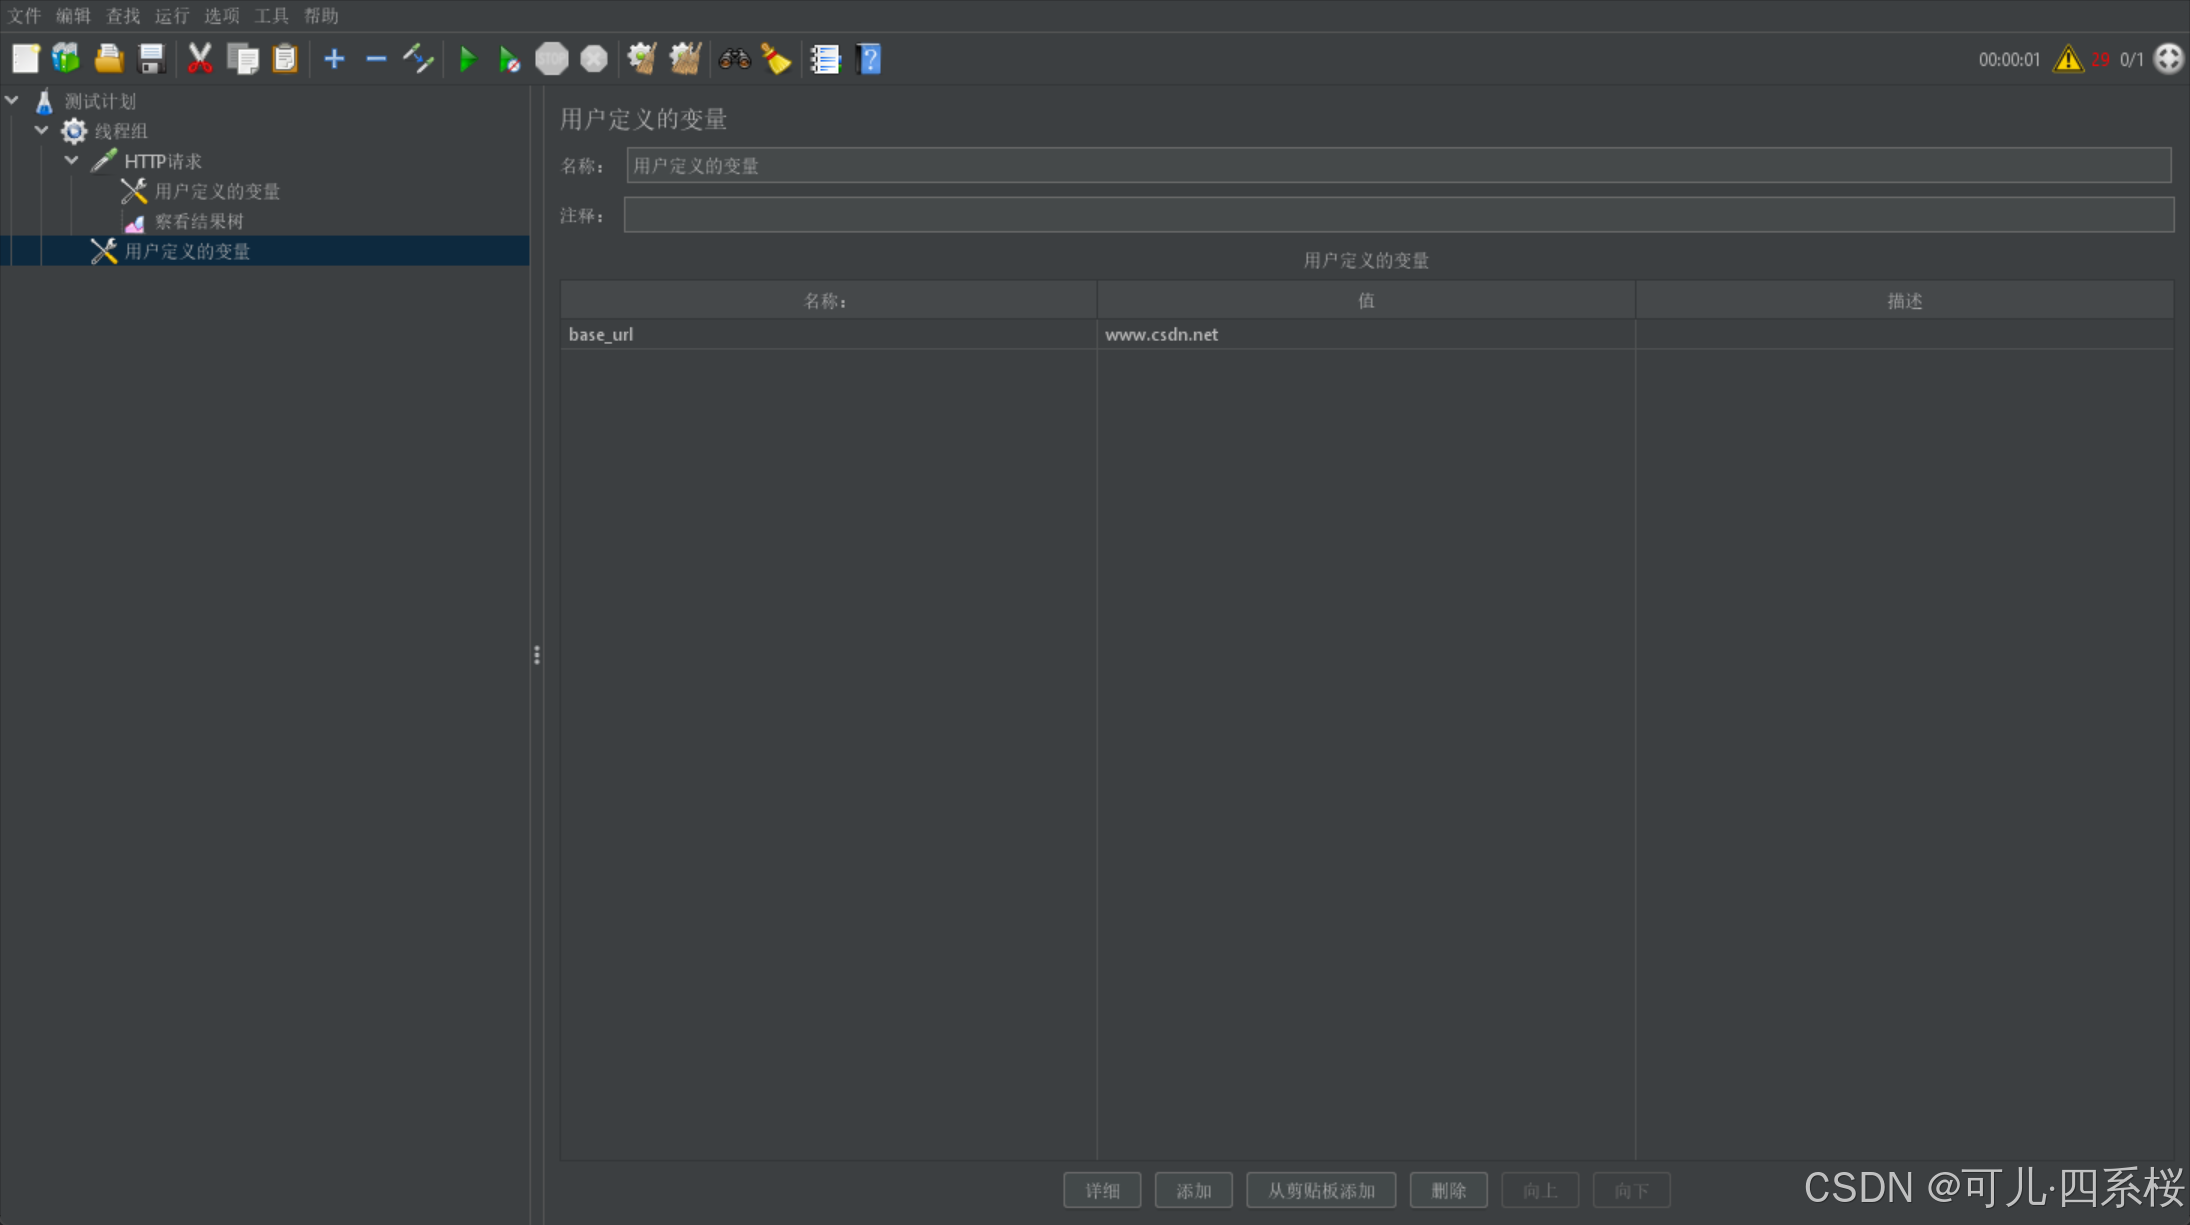The height and width of the screenshot is (1225, 2190).
Task: Click the Help question mark icon
Action: click(x=869, y=60)
